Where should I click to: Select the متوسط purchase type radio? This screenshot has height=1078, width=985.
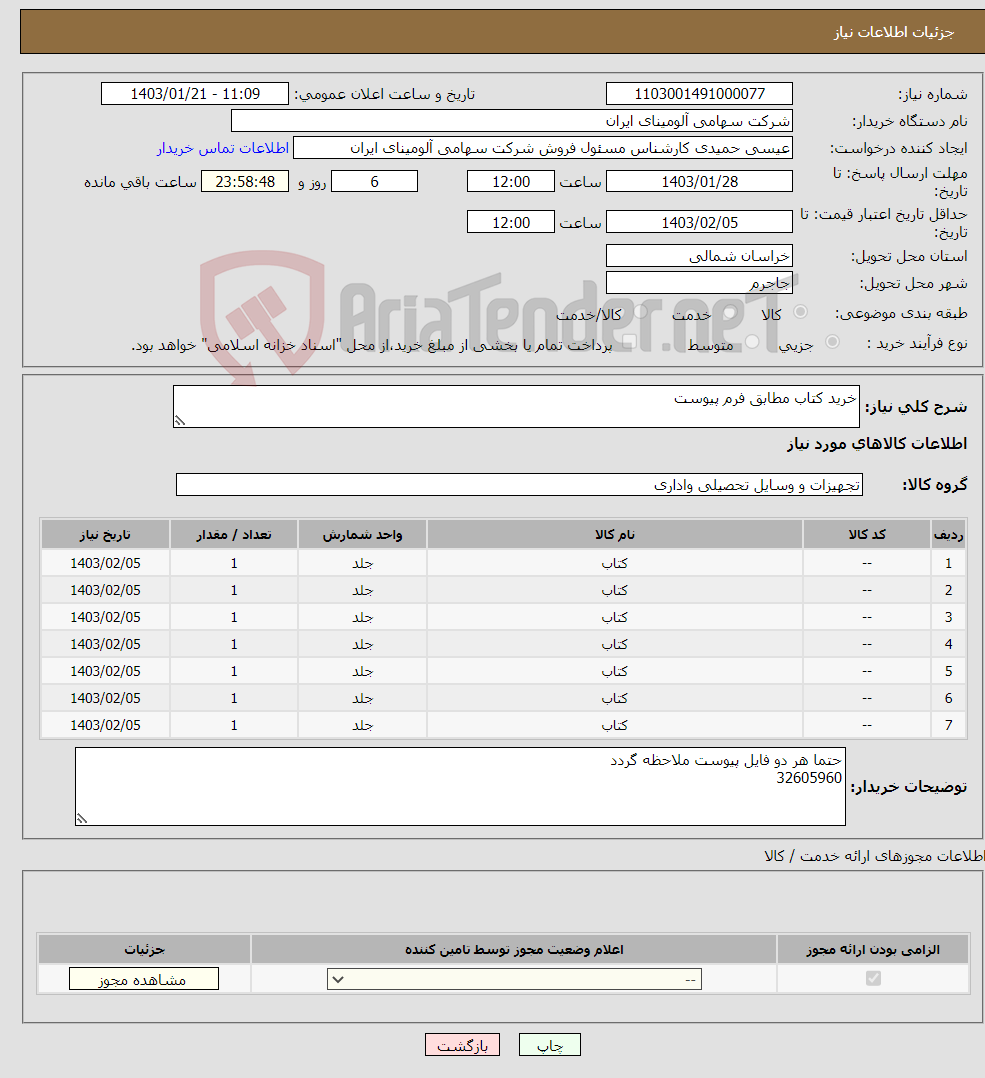pyautogui.click(x=752, y=342)
